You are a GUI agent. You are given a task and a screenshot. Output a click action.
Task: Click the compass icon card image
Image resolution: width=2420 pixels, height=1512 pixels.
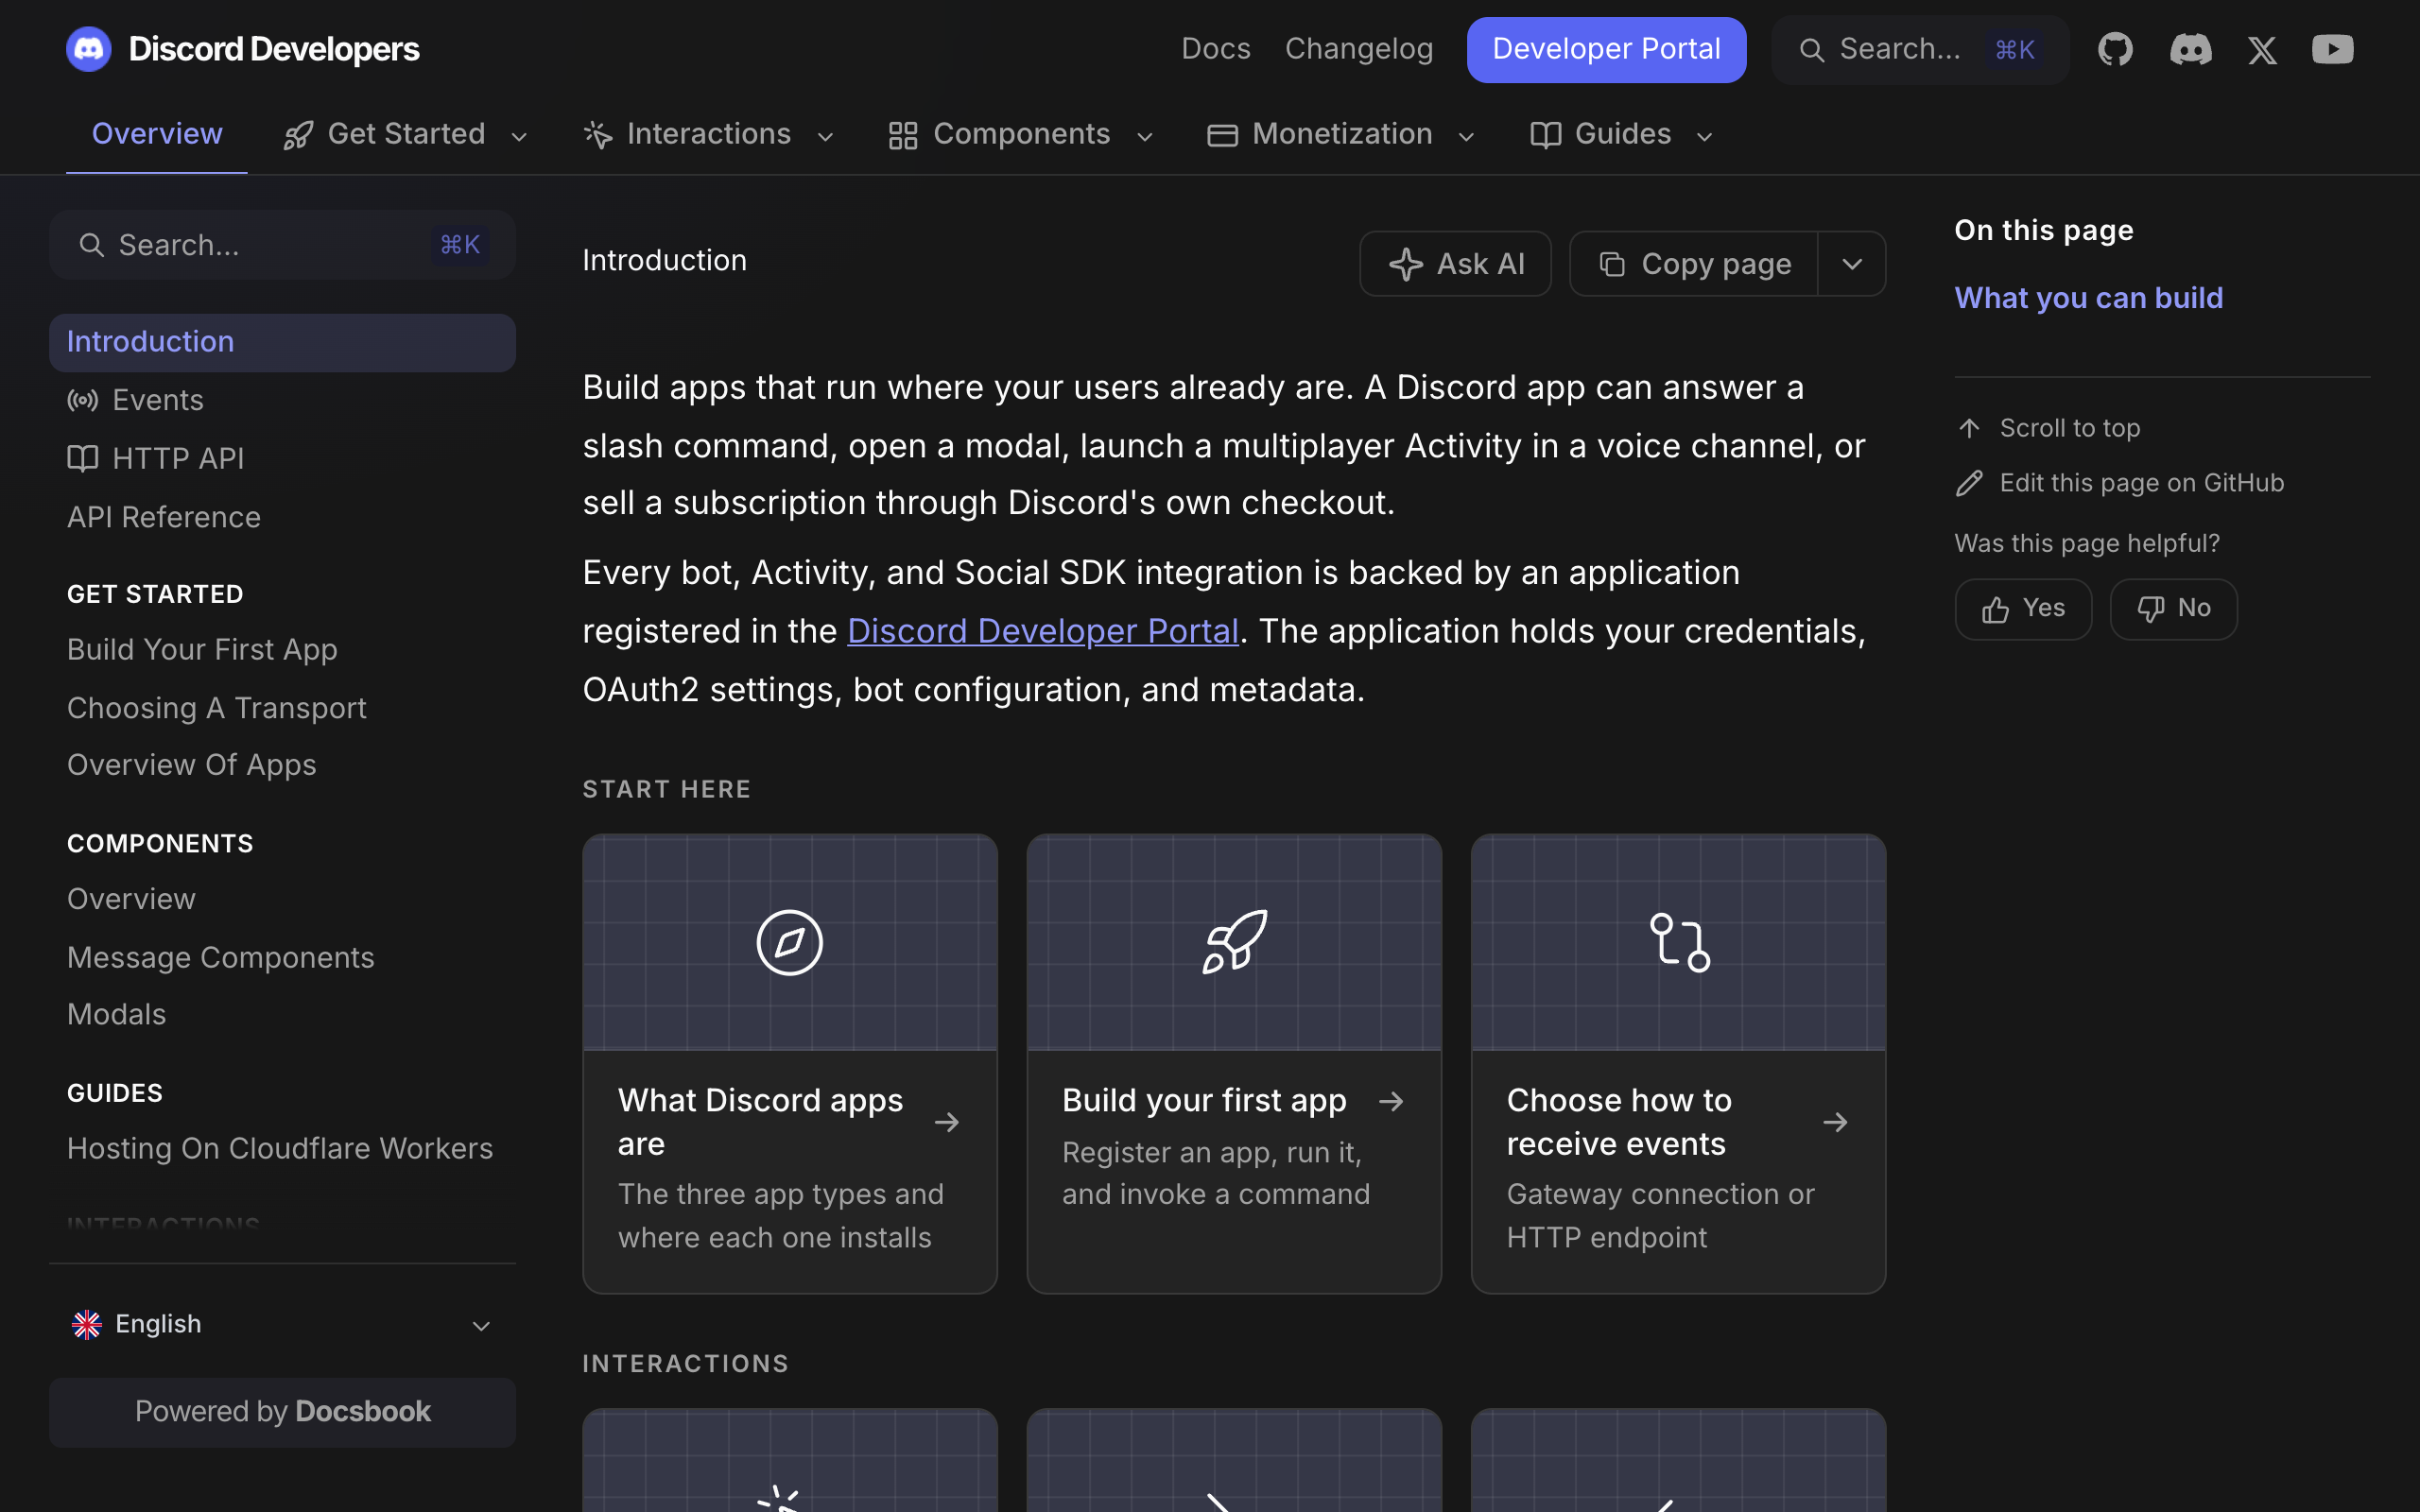tap(790, 942)
